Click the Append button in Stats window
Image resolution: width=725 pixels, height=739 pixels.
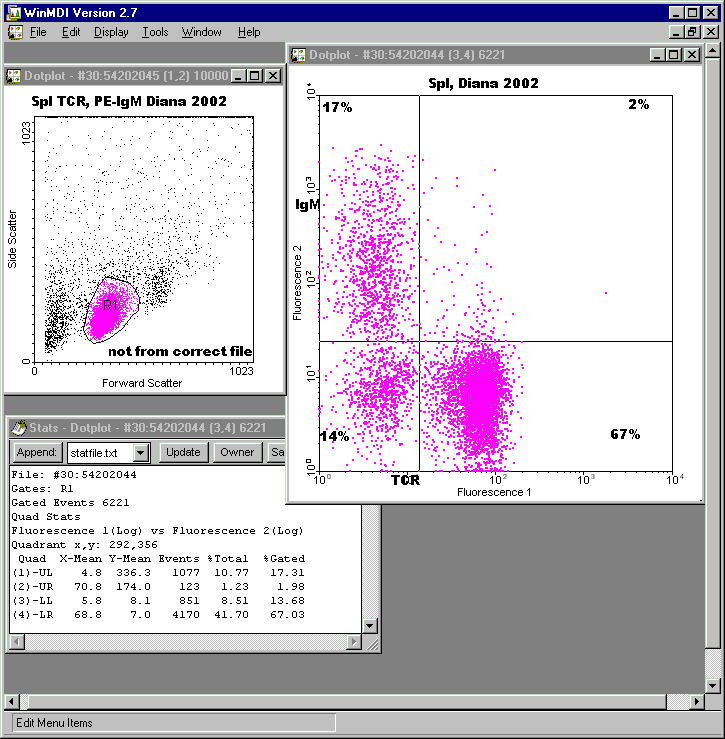point(38,452)
